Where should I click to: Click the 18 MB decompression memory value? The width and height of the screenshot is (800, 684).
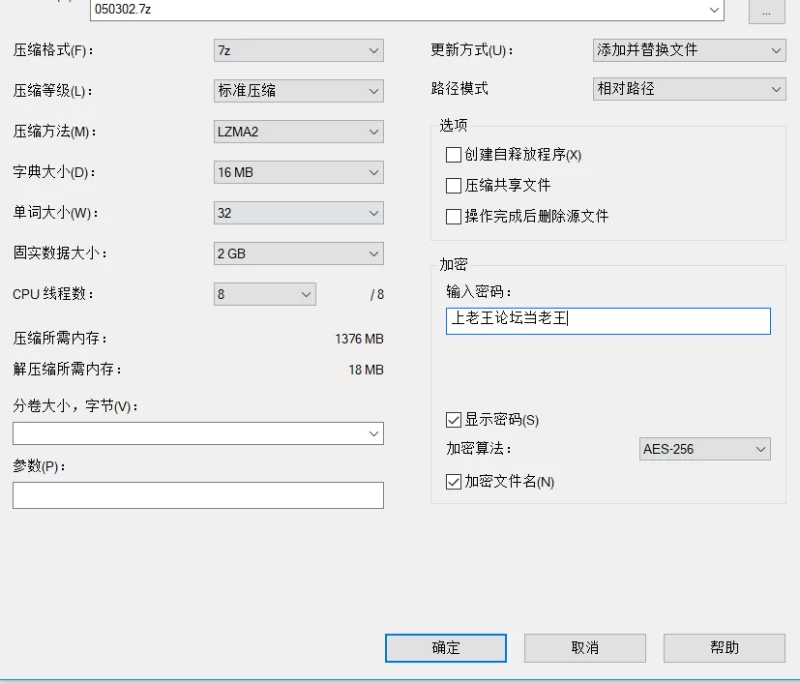pyautogui.click(x=366, y=370)
